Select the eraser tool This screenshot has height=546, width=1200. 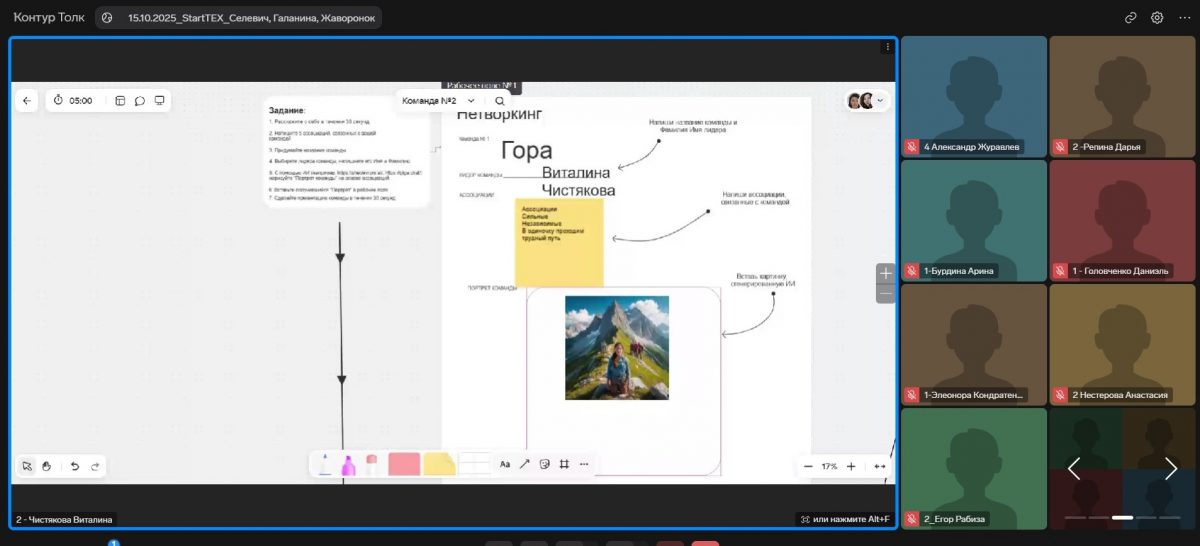point(371,463)
